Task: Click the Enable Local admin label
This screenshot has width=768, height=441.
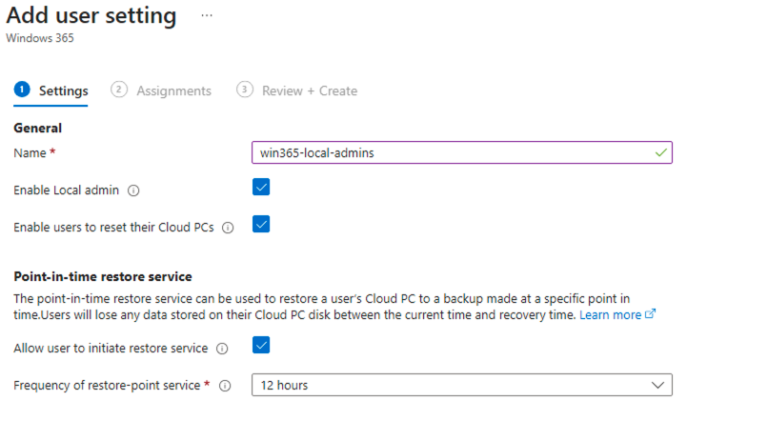Action: (66, 191)
